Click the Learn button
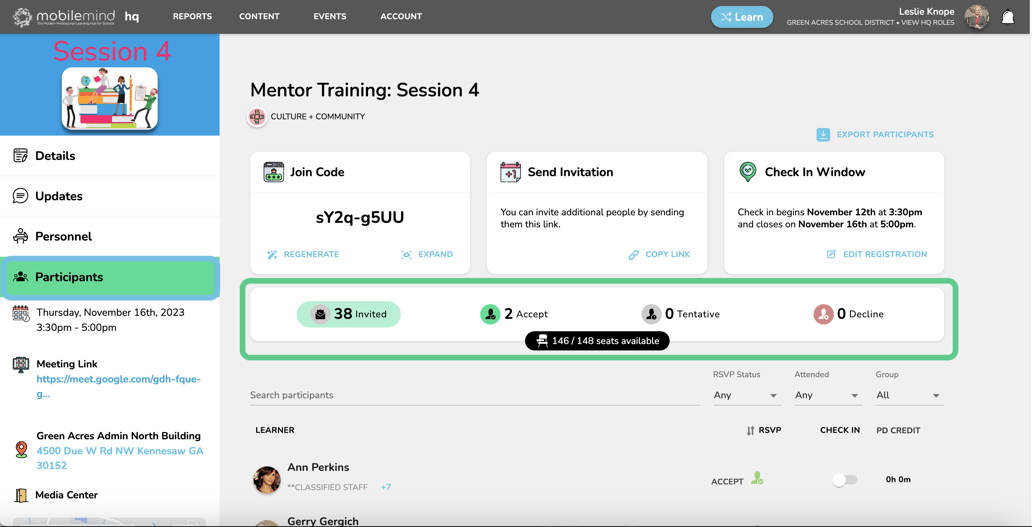Screen dimensions: 1032x527 pos(742,17)
